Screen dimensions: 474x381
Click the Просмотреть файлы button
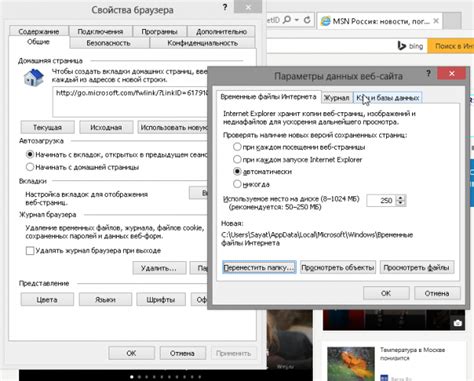(x=417, y=268)
